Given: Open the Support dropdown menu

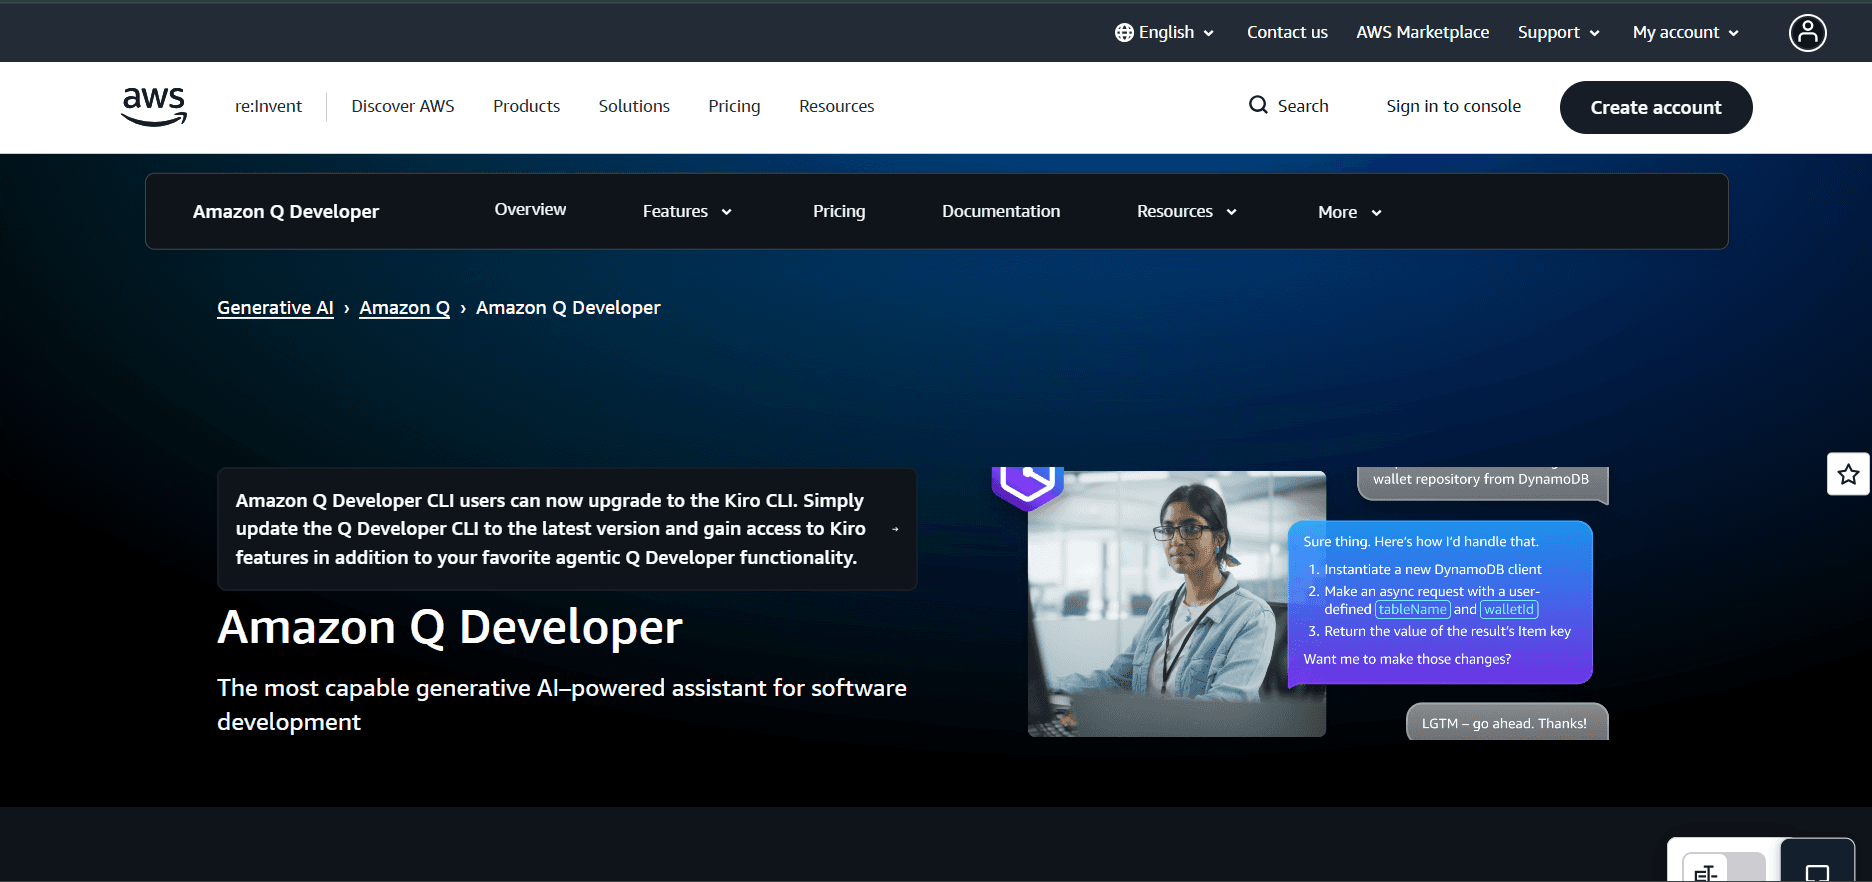Looking at the screenshot, I should point(1558,33).
